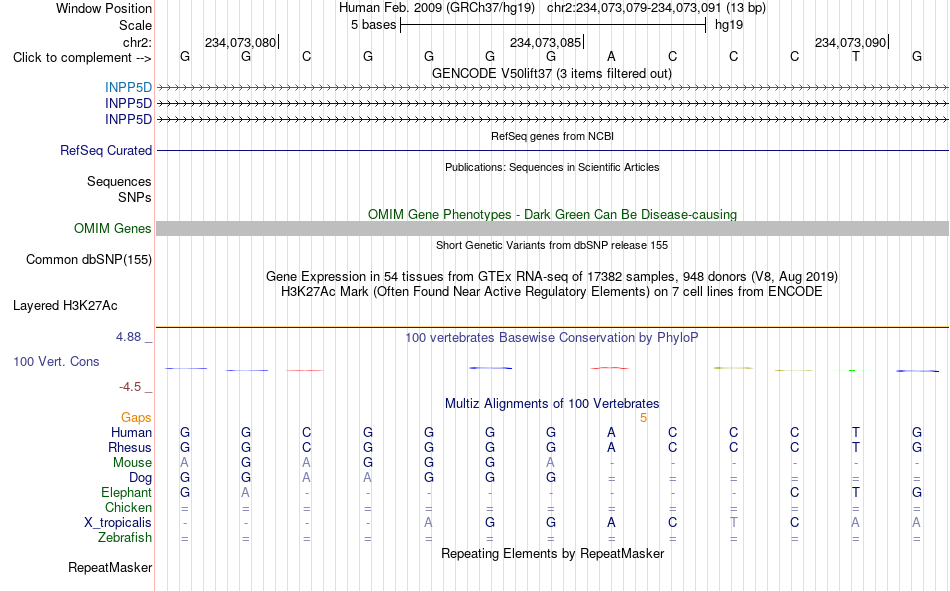The height and width of the screenshot is (591, 950).
Task: Select the 'Rhesus' species label
Action: tap(130, 447)
